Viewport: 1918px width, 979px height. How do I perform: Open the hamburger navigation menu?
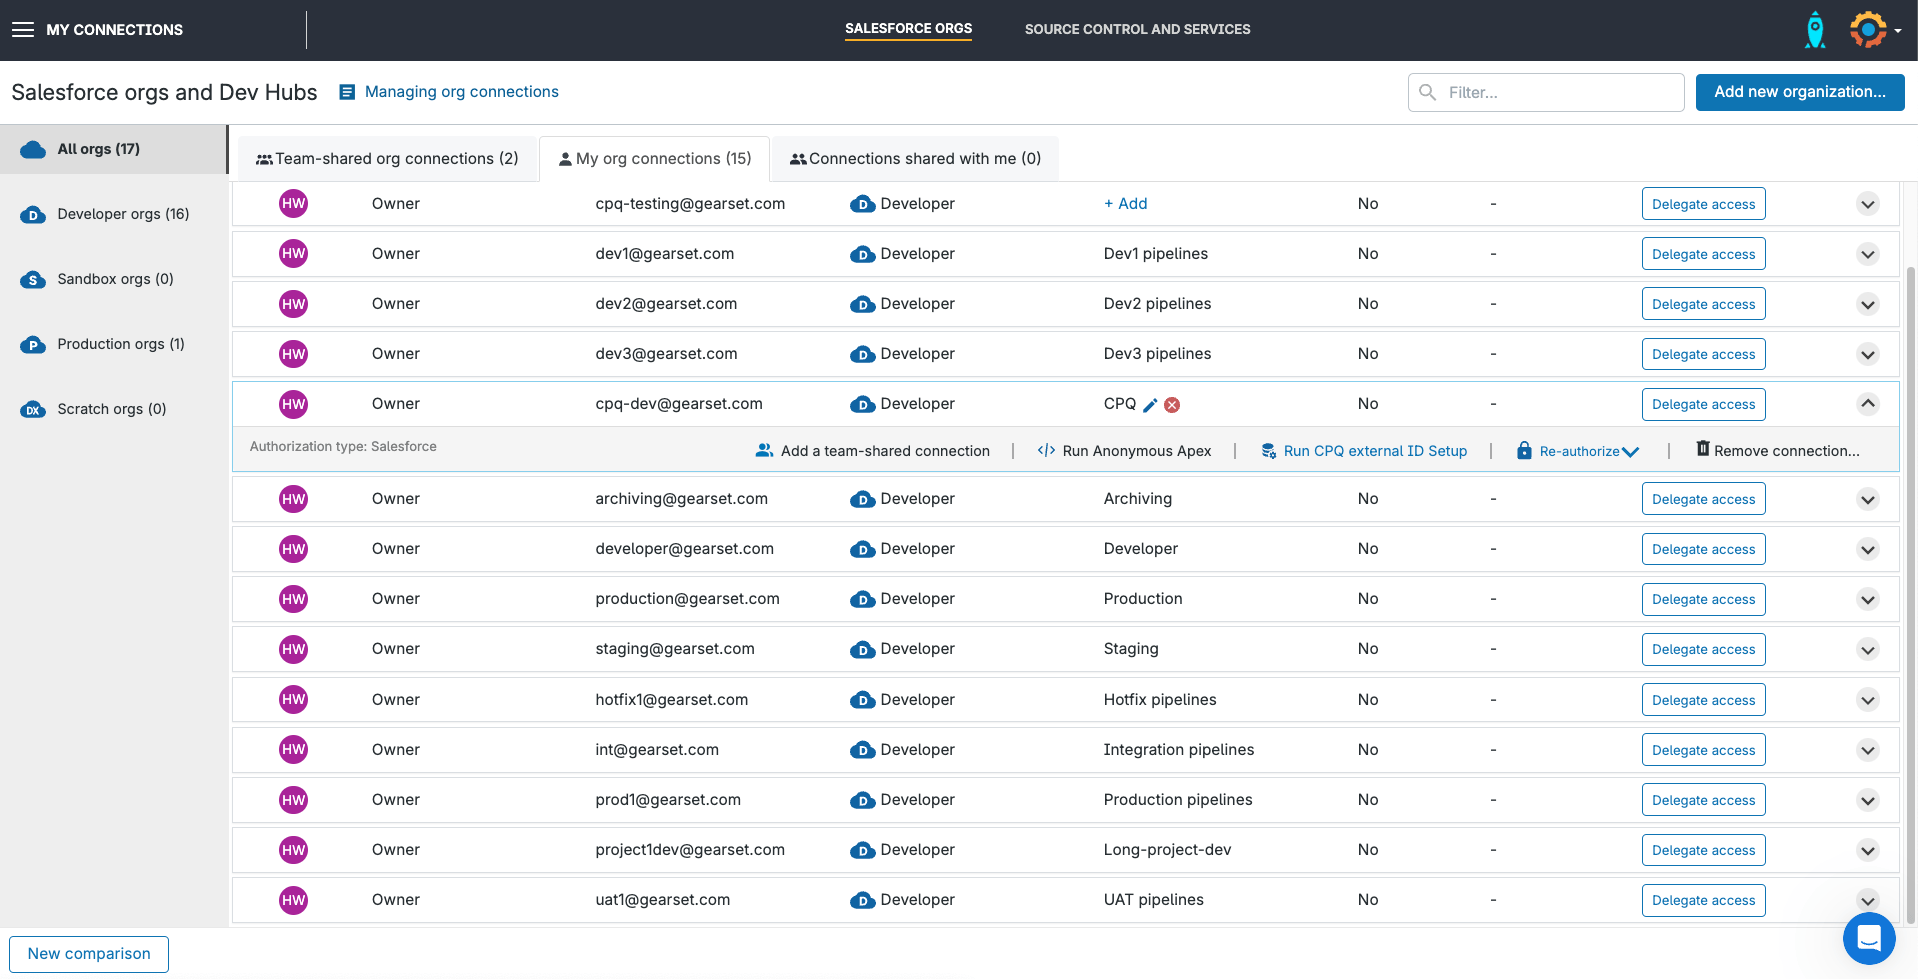click(23, 30)
